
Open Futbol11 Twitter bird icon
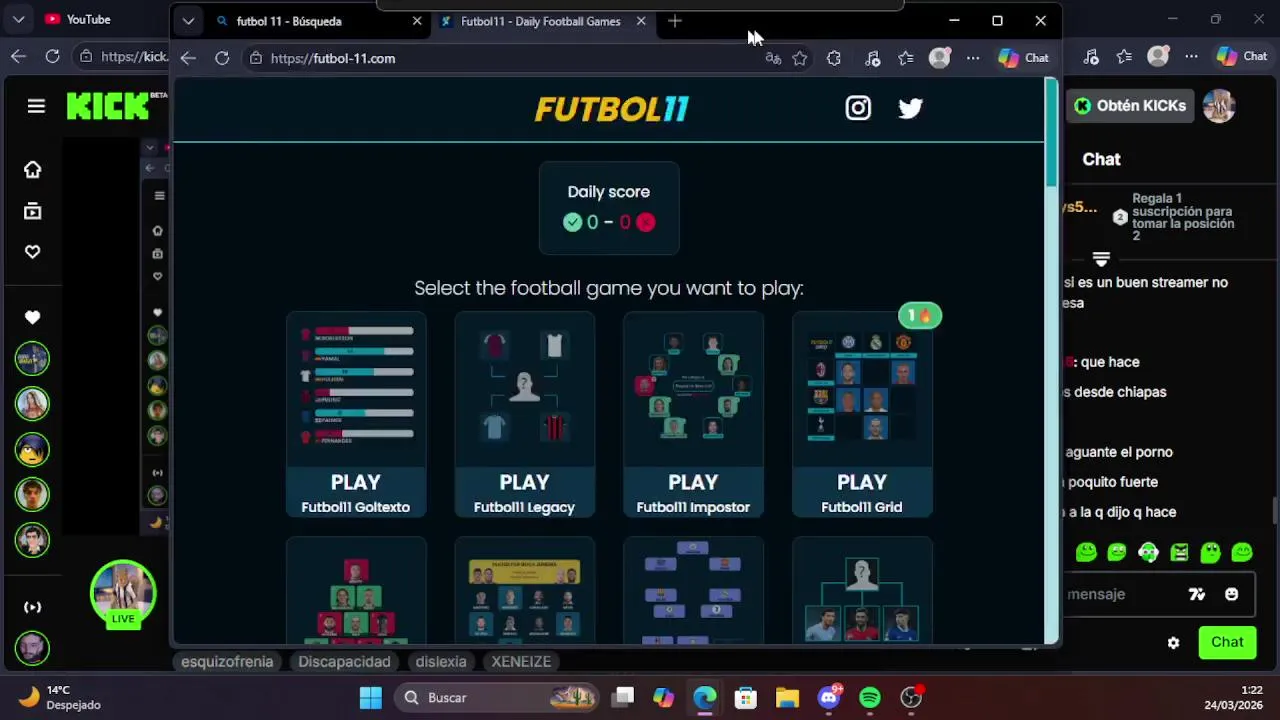pyautogui.click(x=910, y=108)
